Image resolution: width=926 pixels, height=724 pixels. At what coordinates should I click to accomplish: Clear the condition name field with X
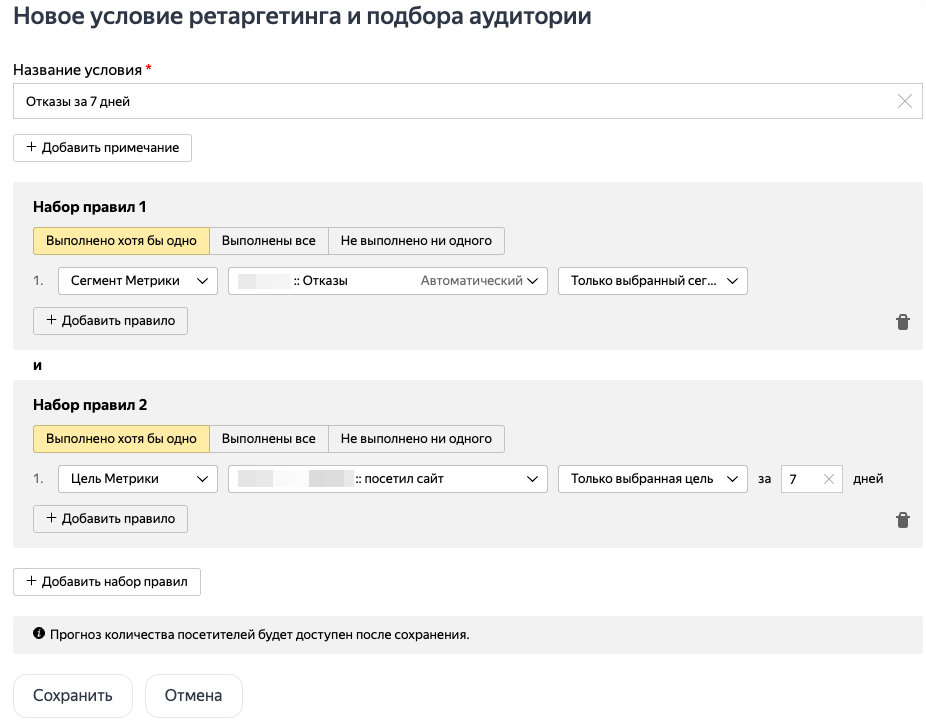click(904, 101)
